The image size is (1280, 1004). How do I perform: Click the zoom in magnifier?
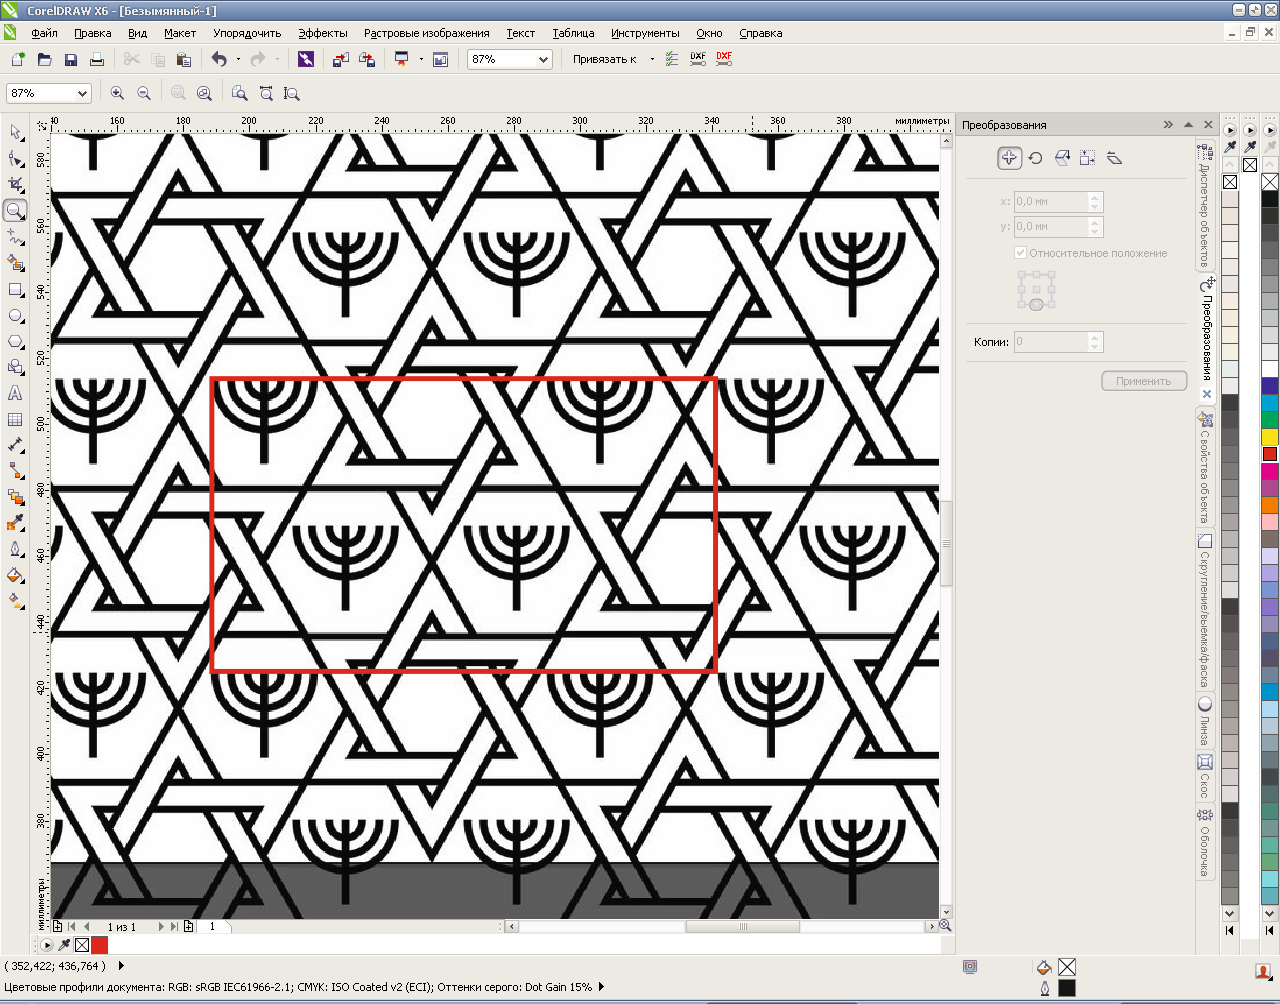117,93
